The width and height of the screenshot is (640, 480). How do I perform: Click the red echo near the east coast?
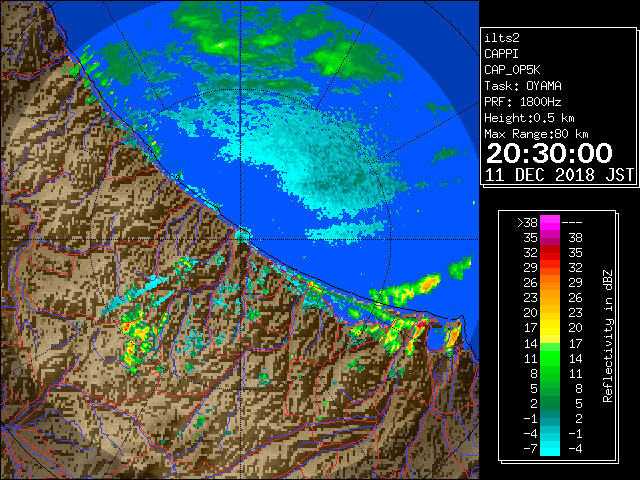[x=420, y=325]
